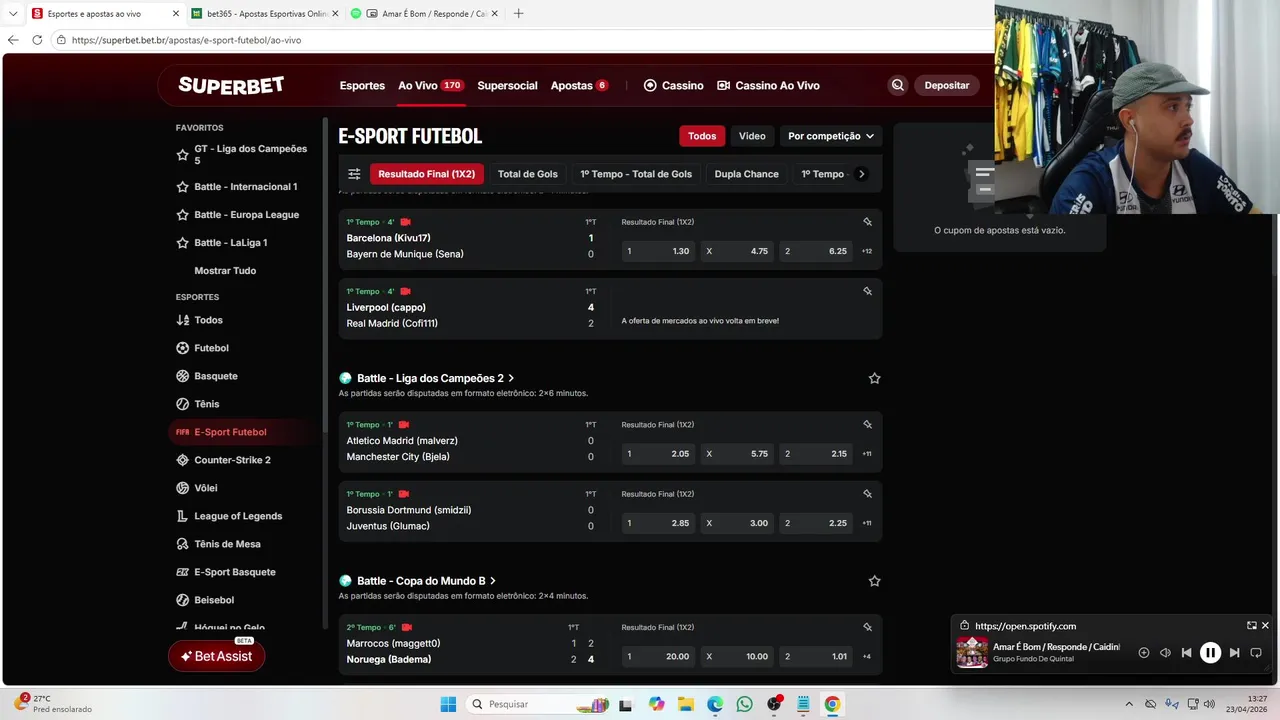The height and width of the screenshot is (720, 1280).
Task: Click the browser address bar
Action: pyautogui.click(x=520, y=40)
